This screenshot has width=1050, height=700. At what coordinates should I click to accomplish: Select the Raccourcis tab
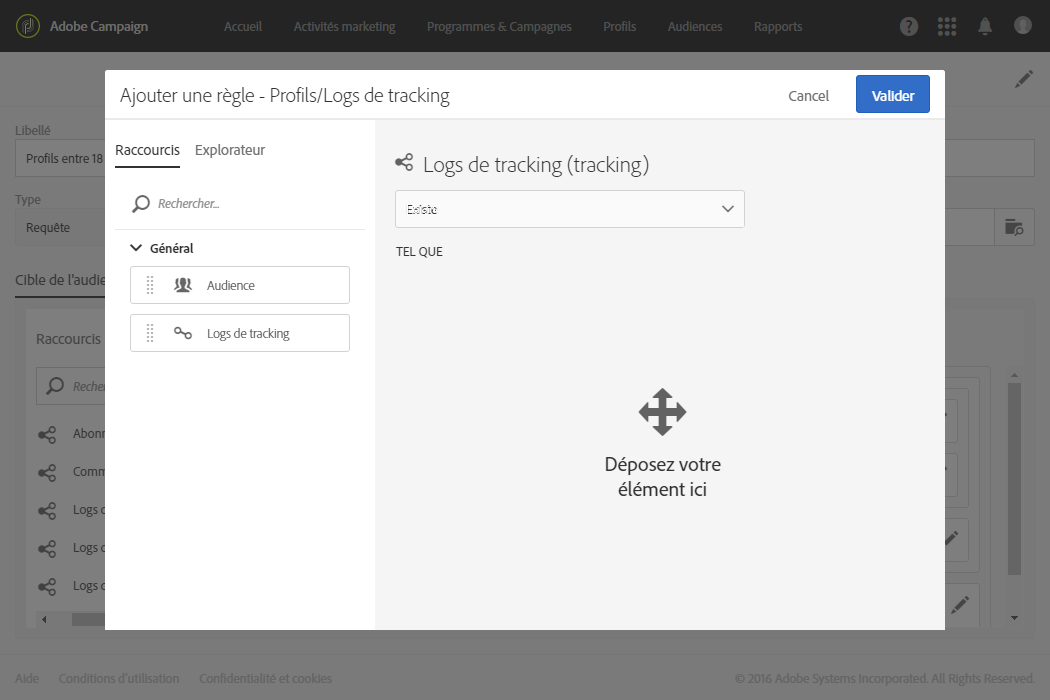(x=147, y=150)
